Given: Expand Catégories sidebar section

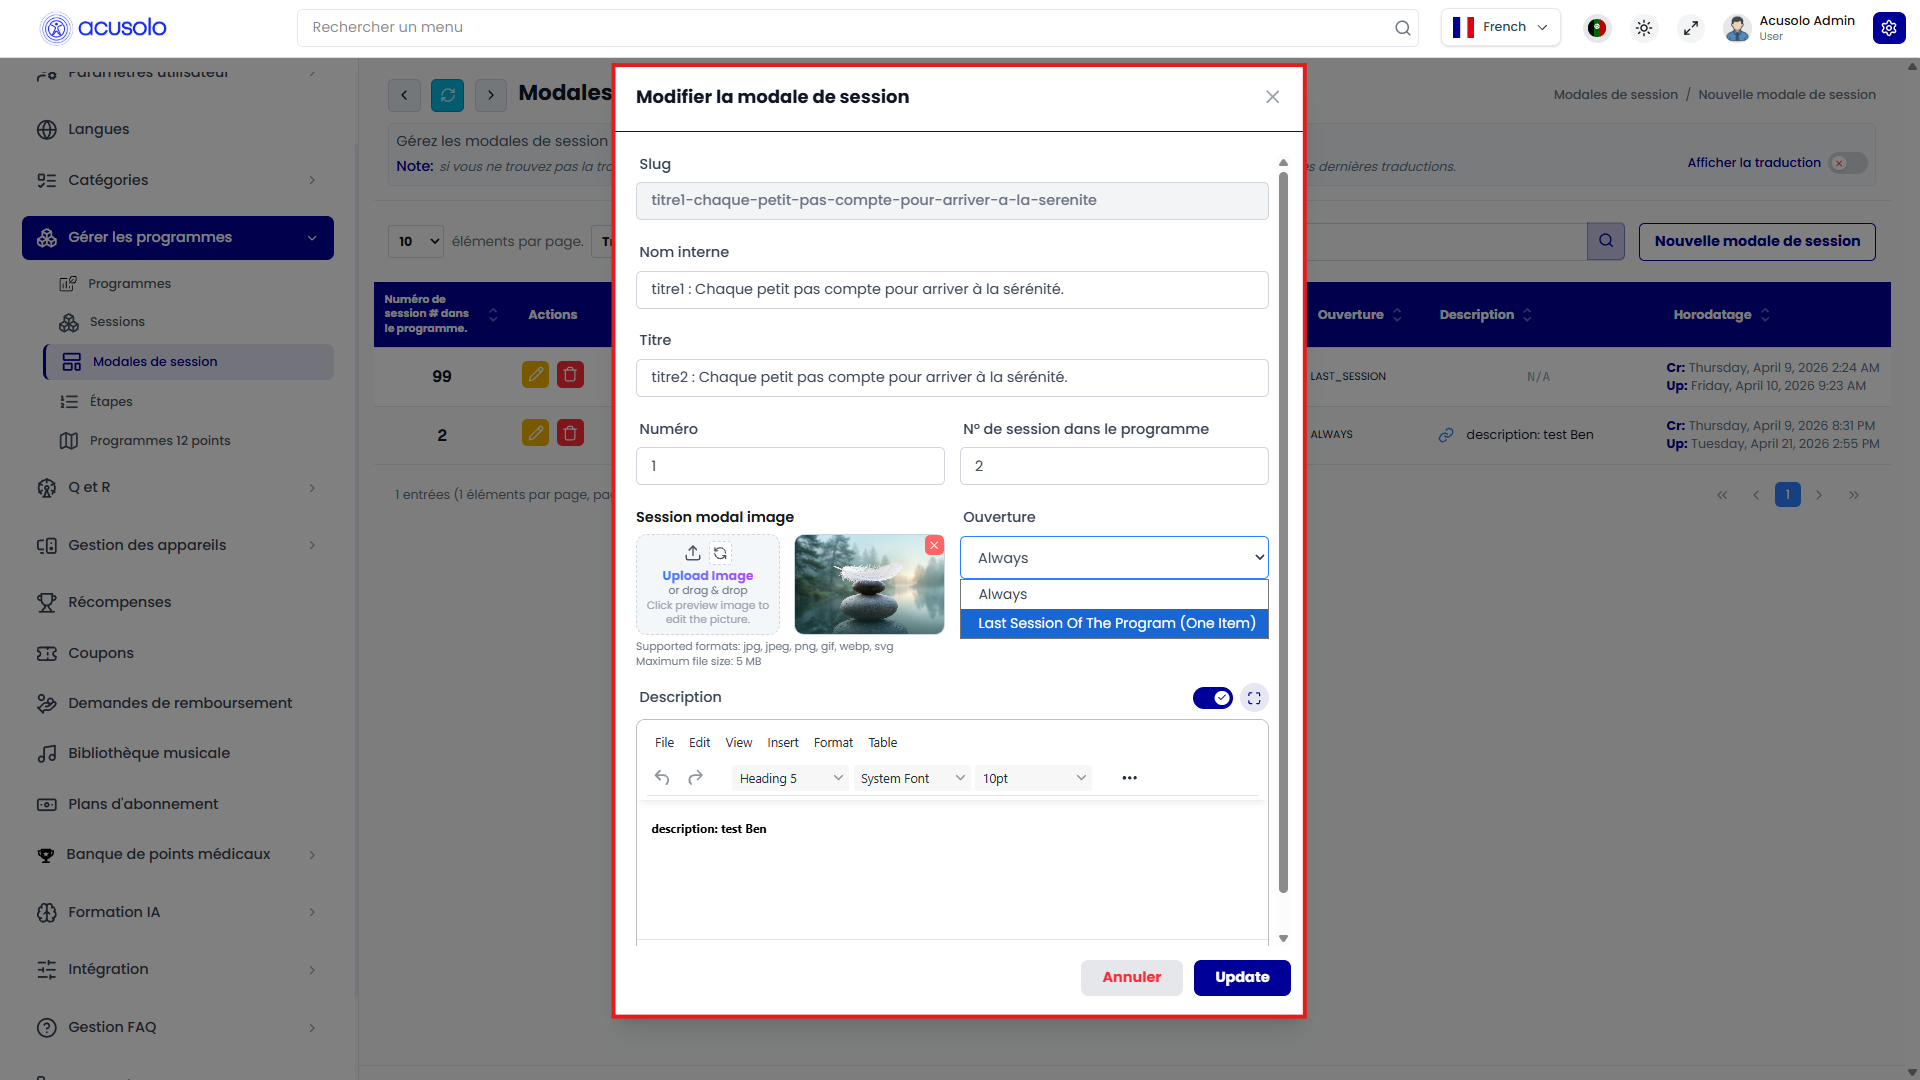Looking at the screenshot, I should [x=178, y=180].
